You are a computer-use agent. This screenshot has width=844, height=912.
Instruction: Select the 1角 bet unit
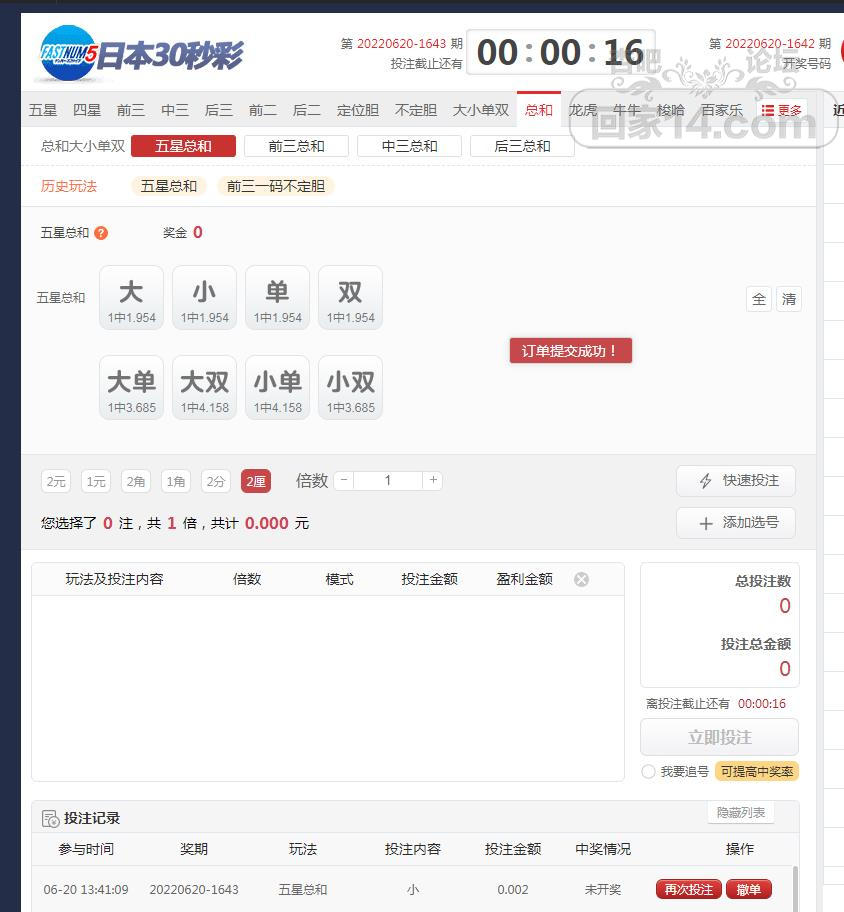coord(176,481)
